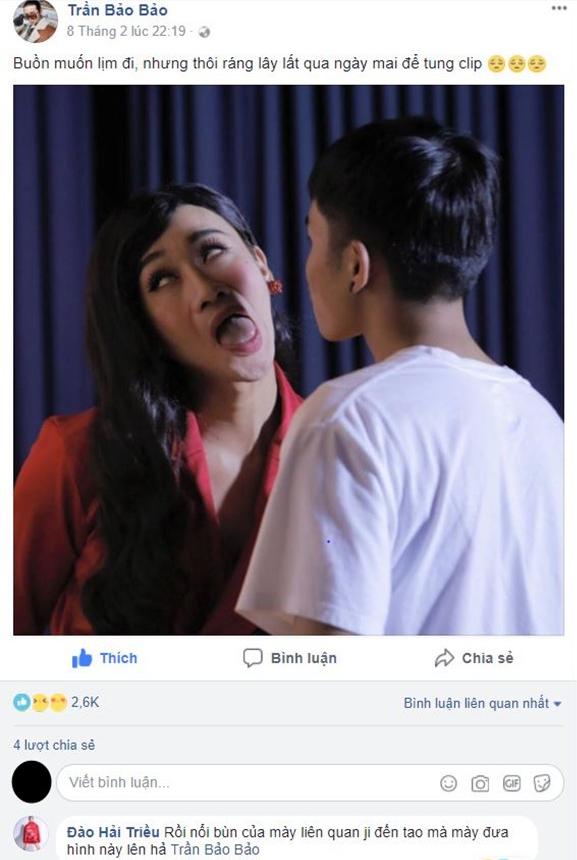Click the Thích thumbs-up icon
The image size is (577, 860).
tap(82, 658)
